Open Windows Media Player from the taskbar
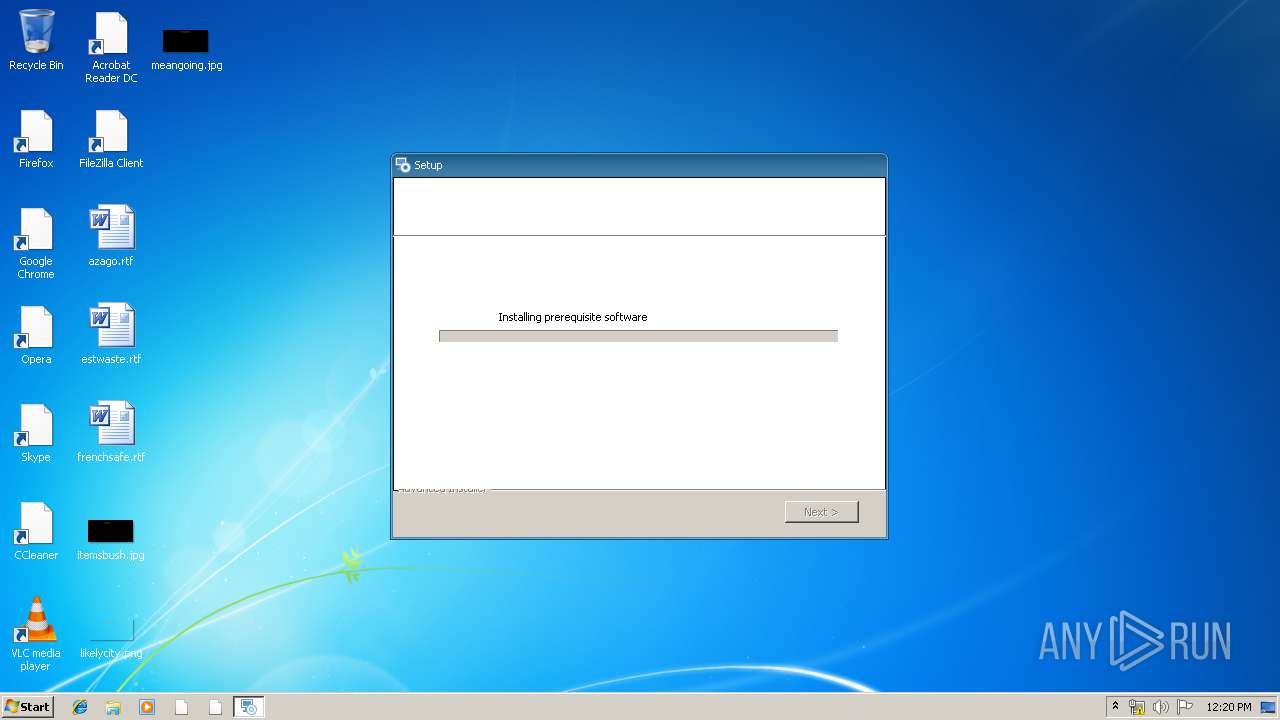 pyautogui.click(x=147, y=707)
